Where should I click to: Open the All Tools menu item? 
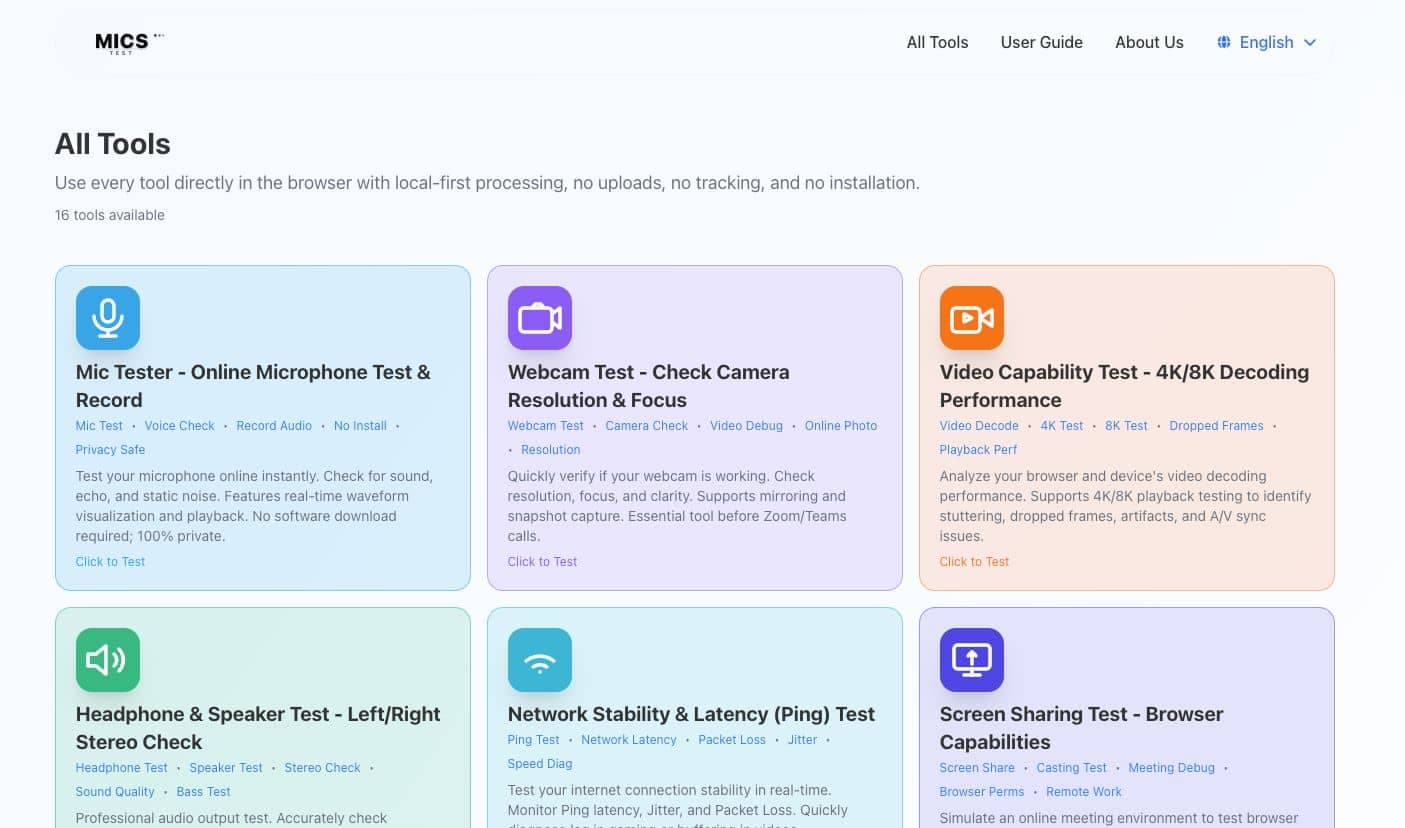(x=936, y=42)
